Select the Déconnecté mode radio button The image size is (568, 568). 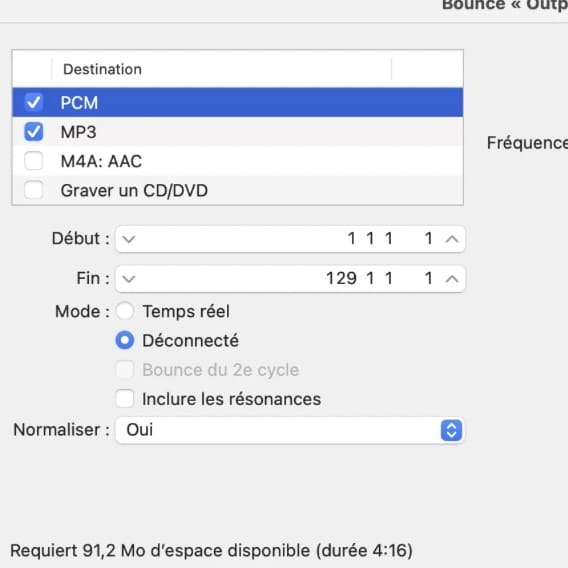point(125,341)
